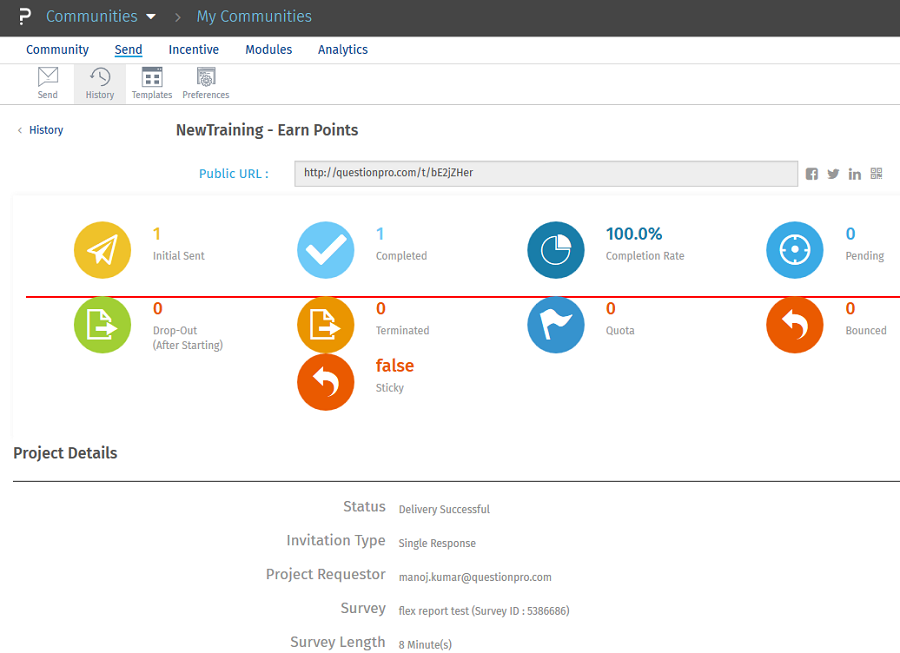Image resolution: width=900 pixels, height=653 pixels.
Task: Click the Project Details heading
Action: 65,453
